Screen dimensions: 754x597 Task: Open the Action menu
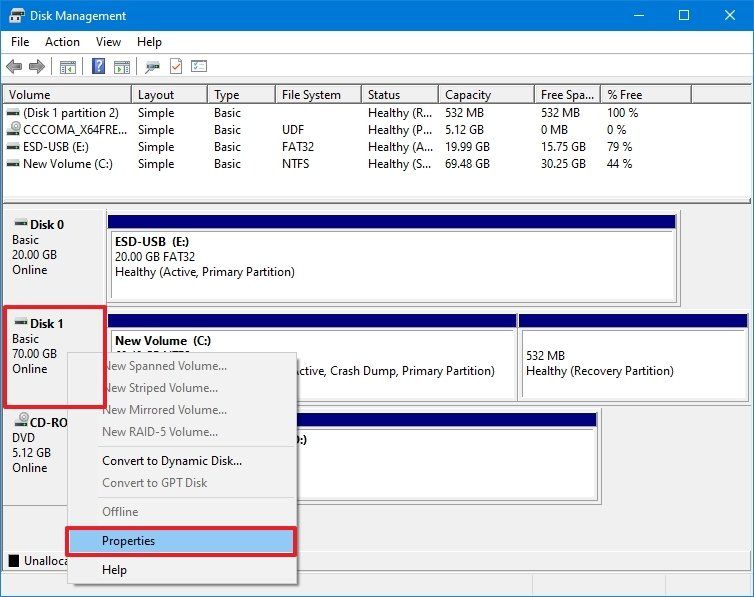[x=63, y=42]
